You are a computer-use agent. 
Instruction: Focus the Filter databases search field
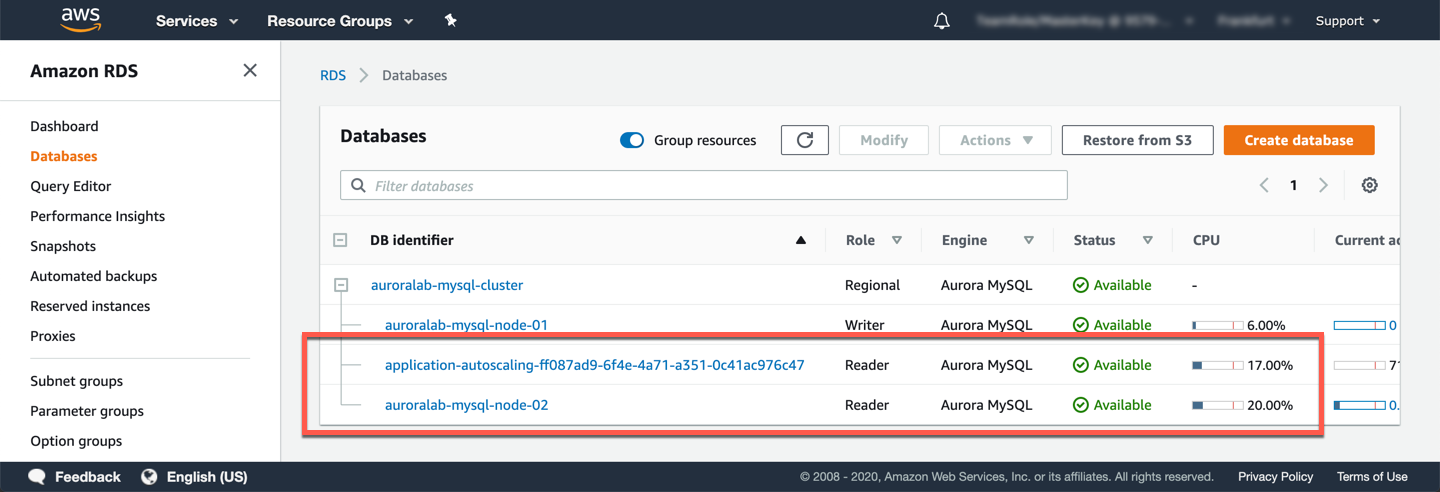[x=704, y=186]
